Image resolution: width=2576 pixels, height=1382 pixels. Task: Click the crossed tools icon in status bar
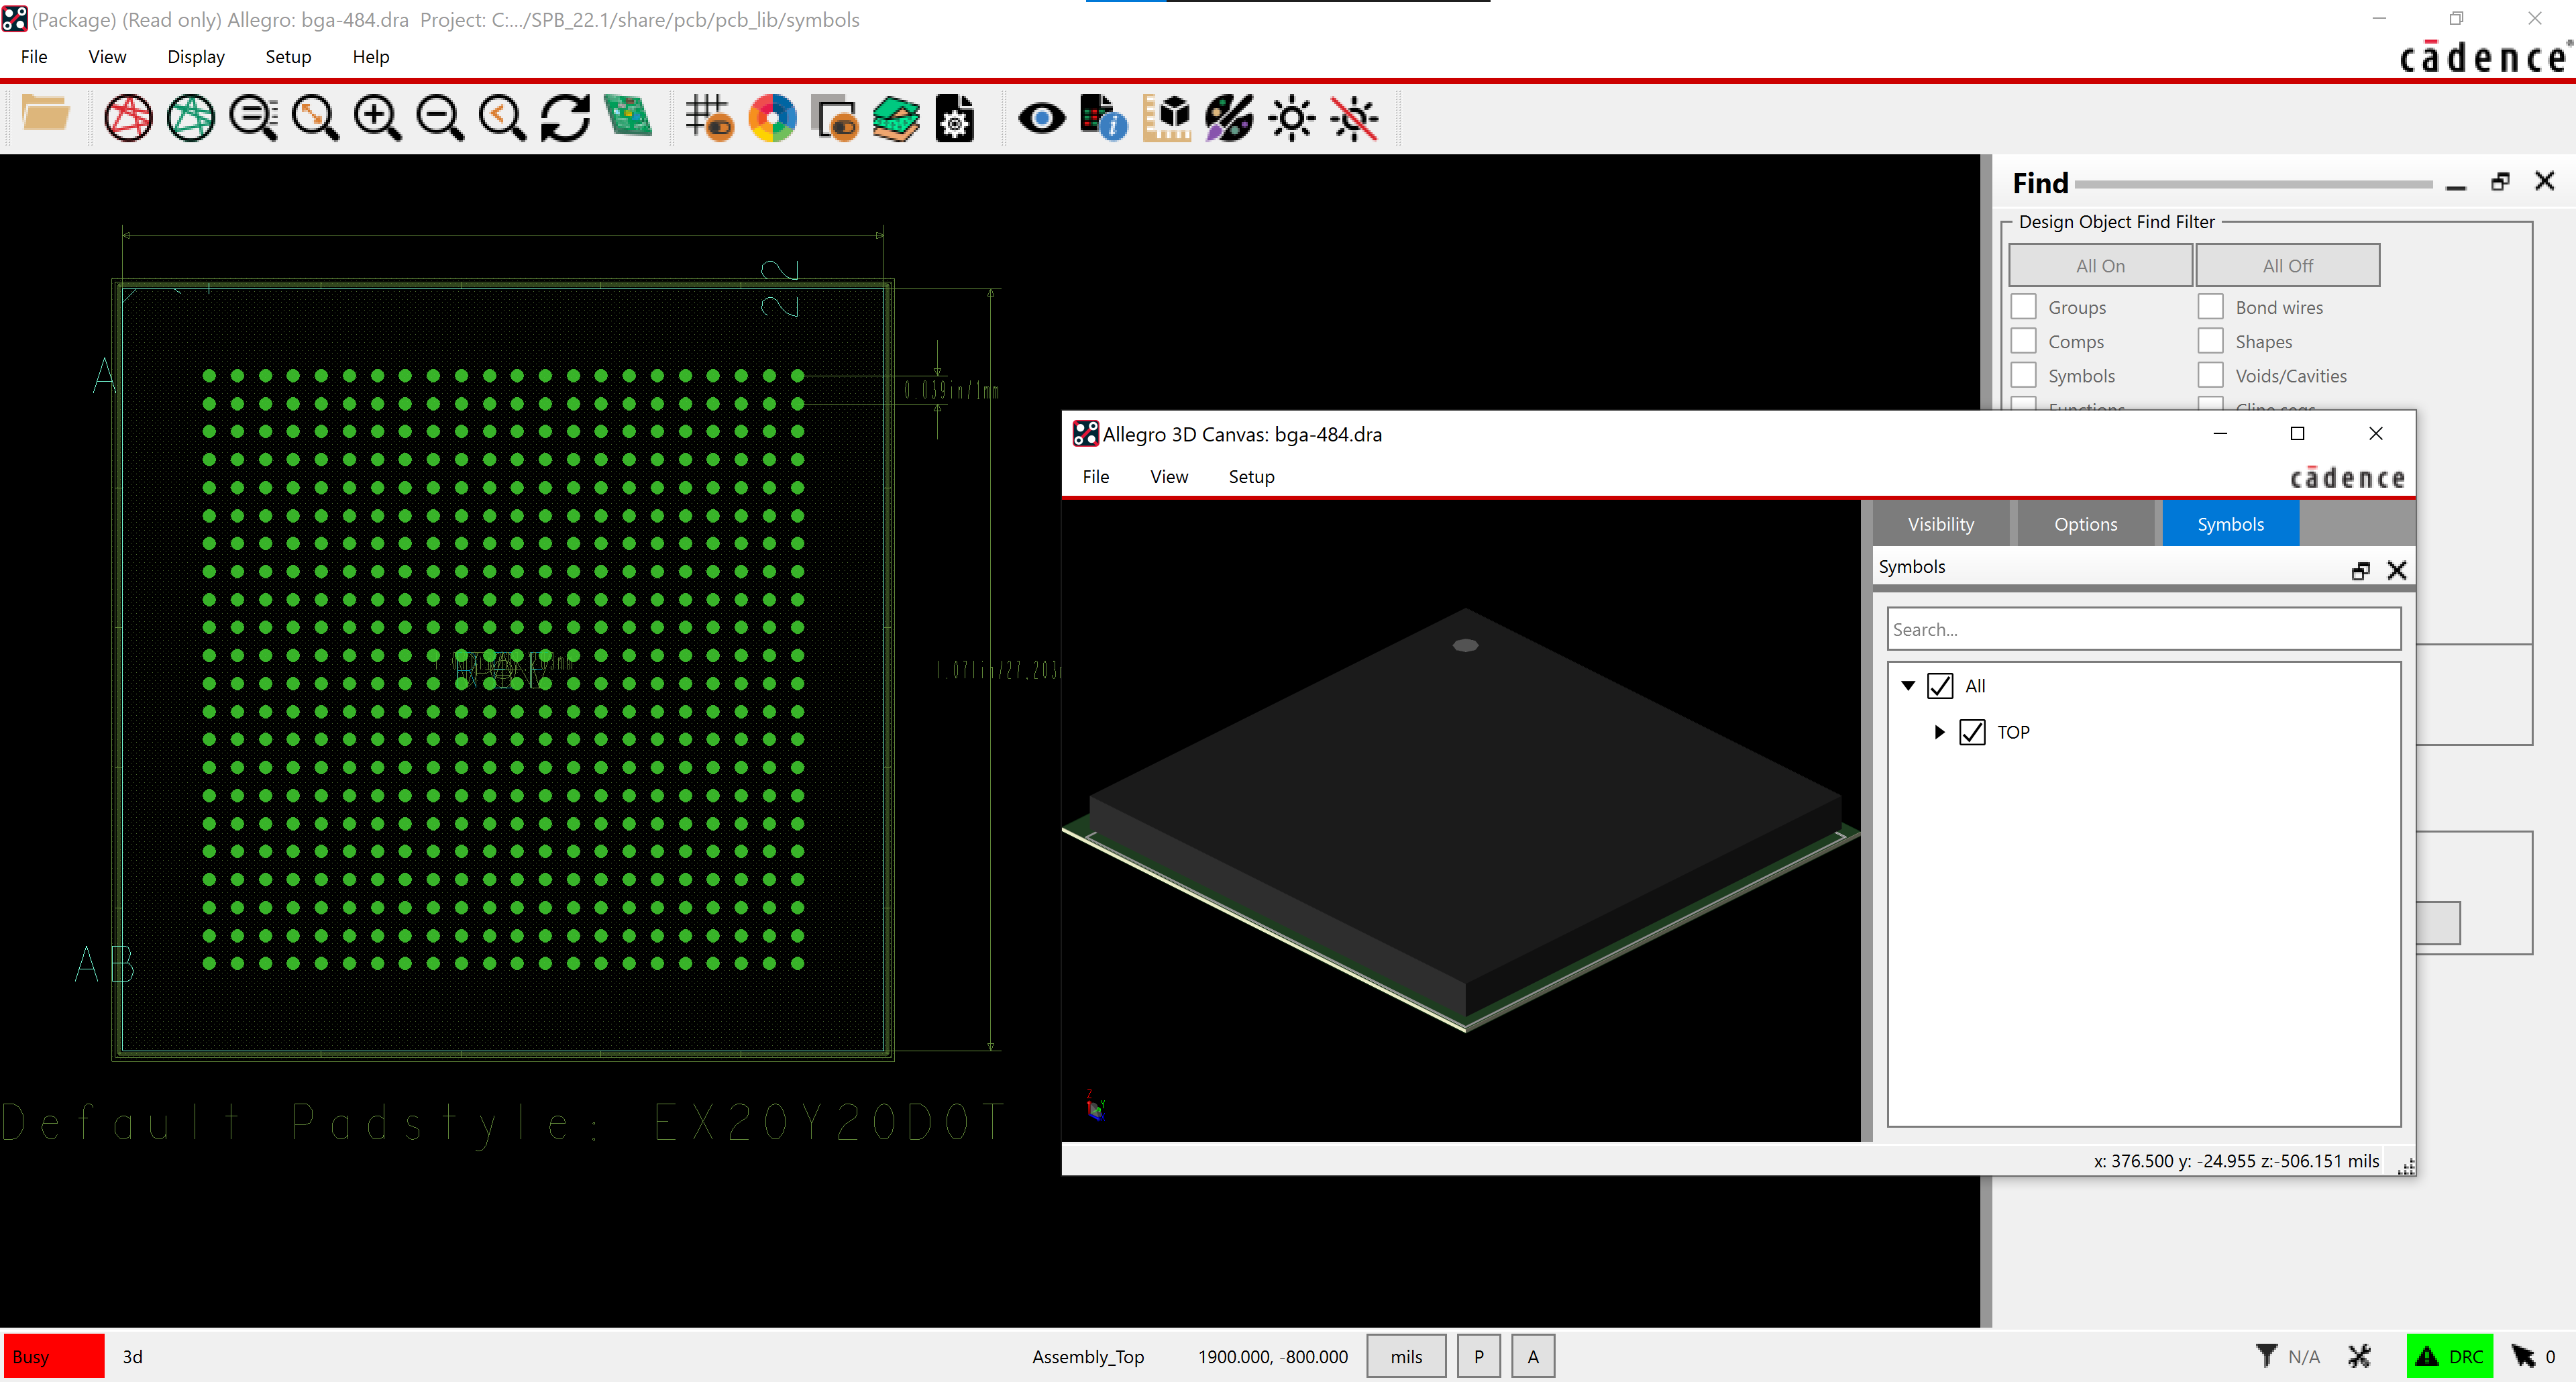pyautogui.click(x=2360, y=1356)
